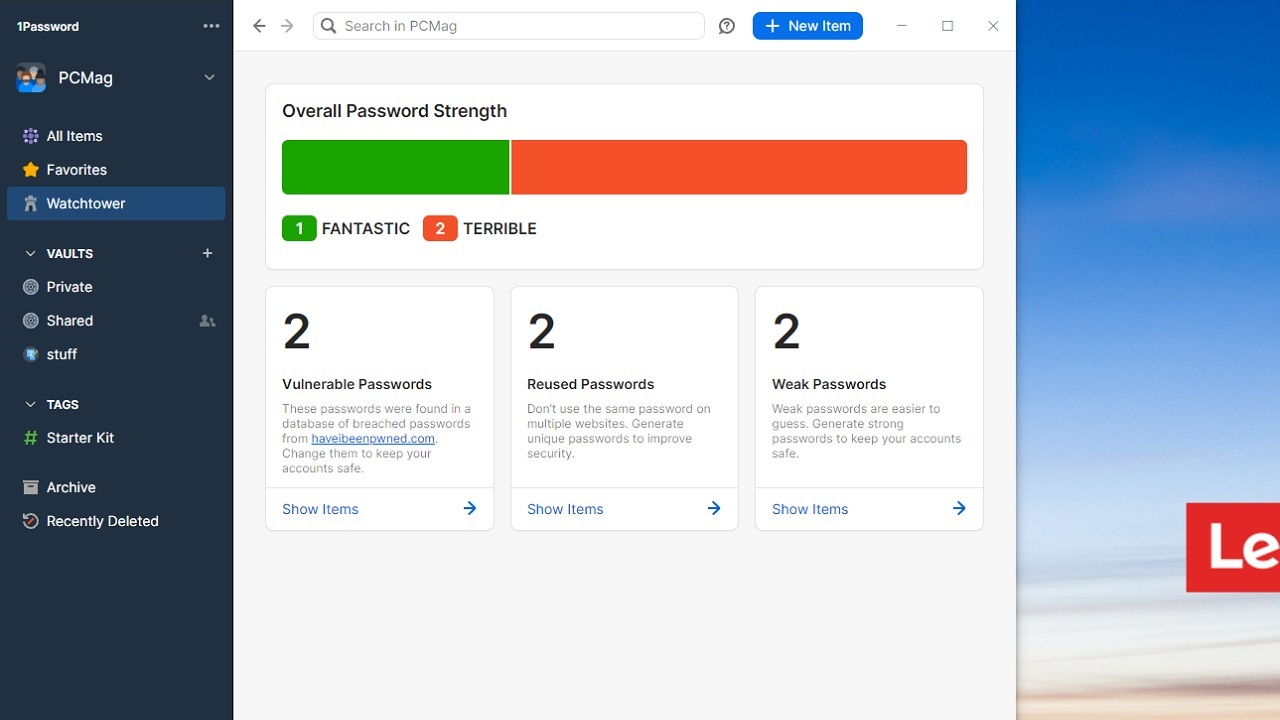
Task: Click the New Item button
Action: [x=808, y=26]
